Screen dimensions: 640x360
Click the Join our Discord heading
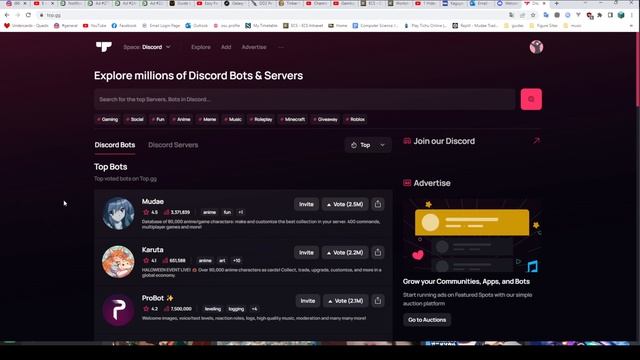coord(444,141)
